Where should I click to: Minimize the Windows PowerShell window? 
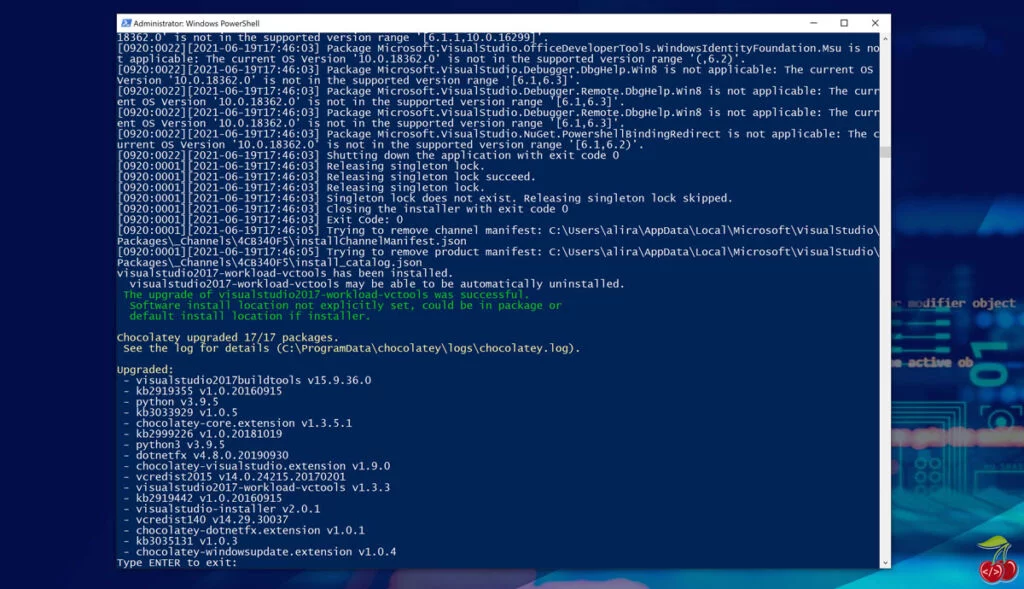click(x=813, y=23)
